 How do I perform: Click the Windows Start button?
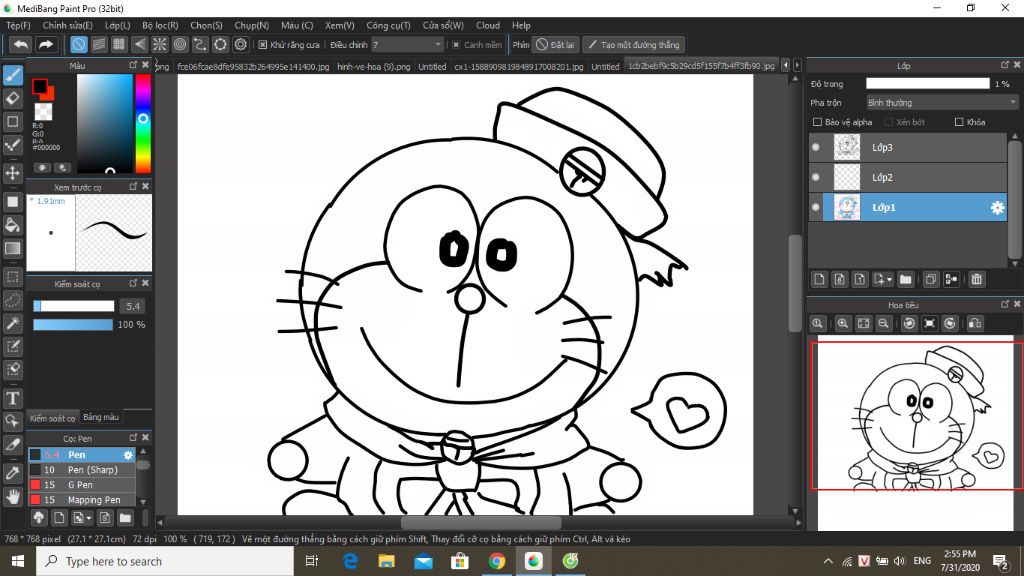click(x=18, y=561)
